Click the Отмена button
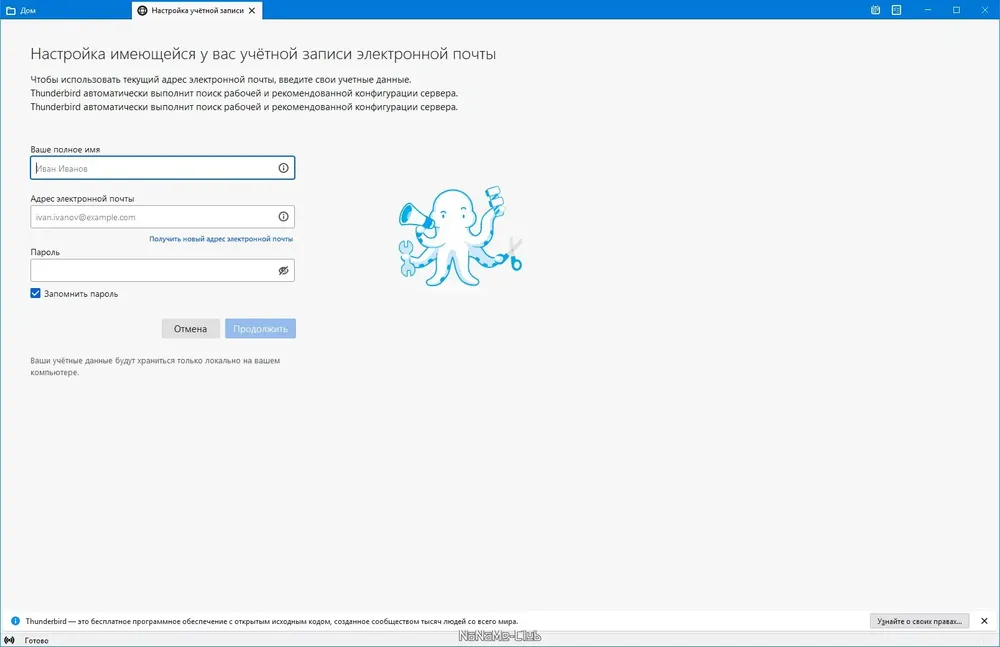 coord(191,329)
